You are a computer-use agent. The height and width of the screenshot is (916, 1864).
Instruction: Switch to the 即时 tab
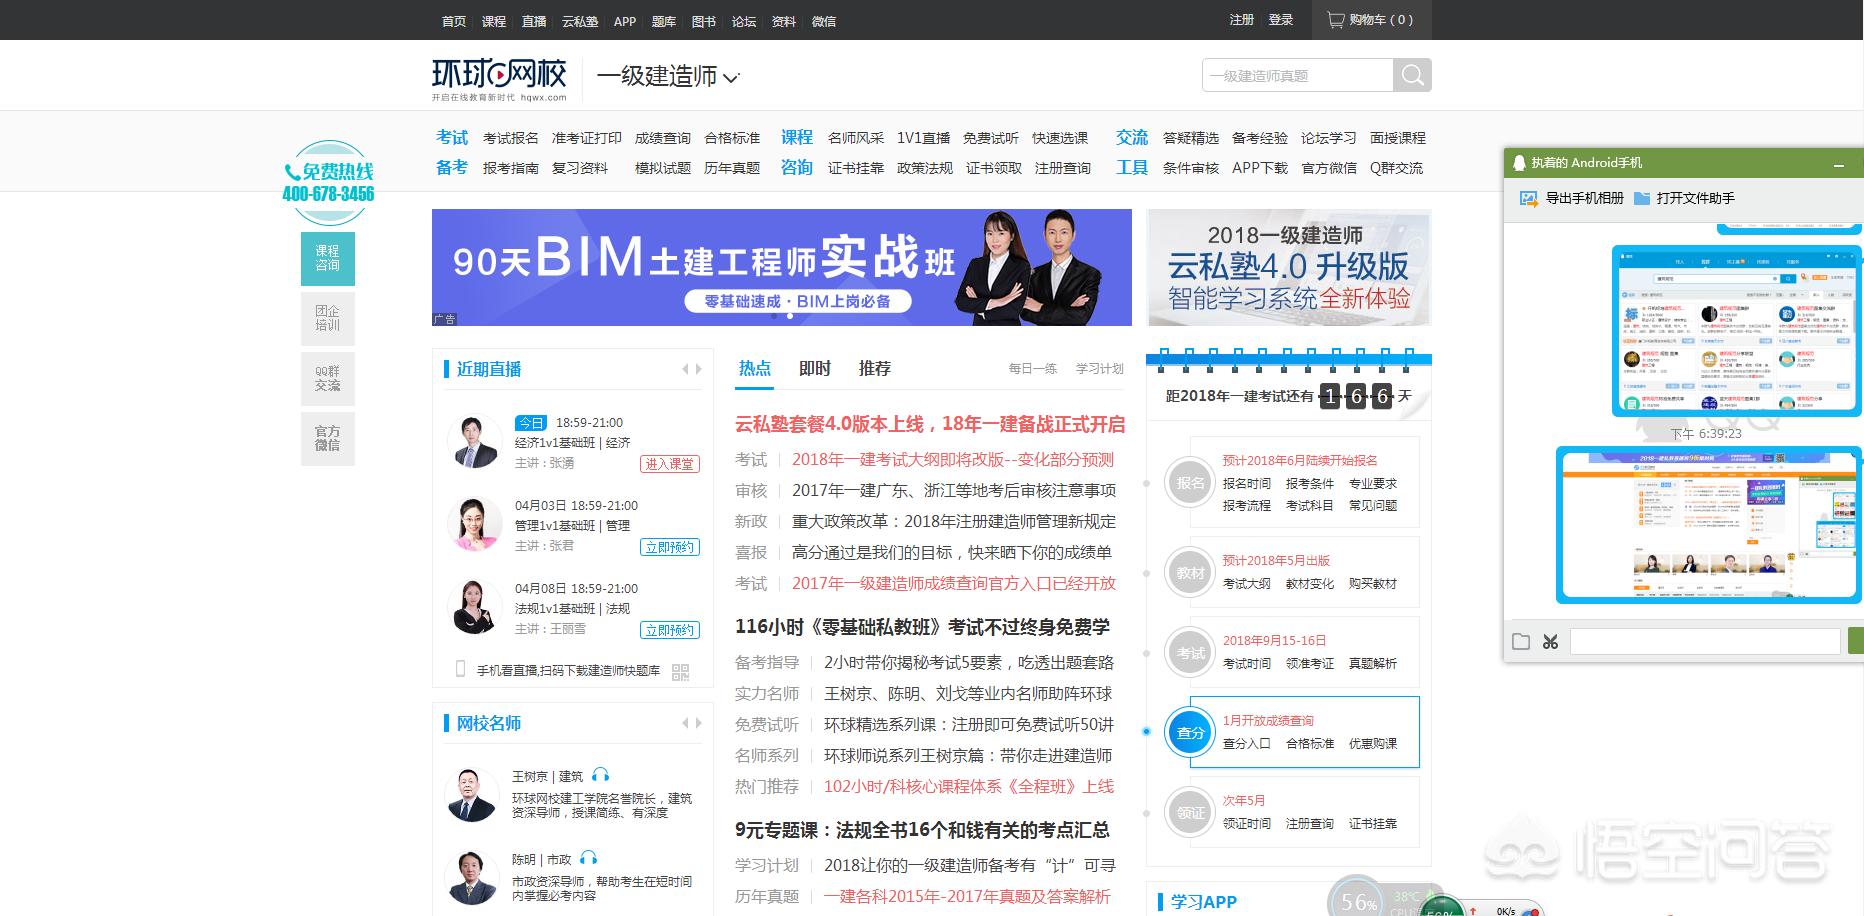click(x=815, y=368)
